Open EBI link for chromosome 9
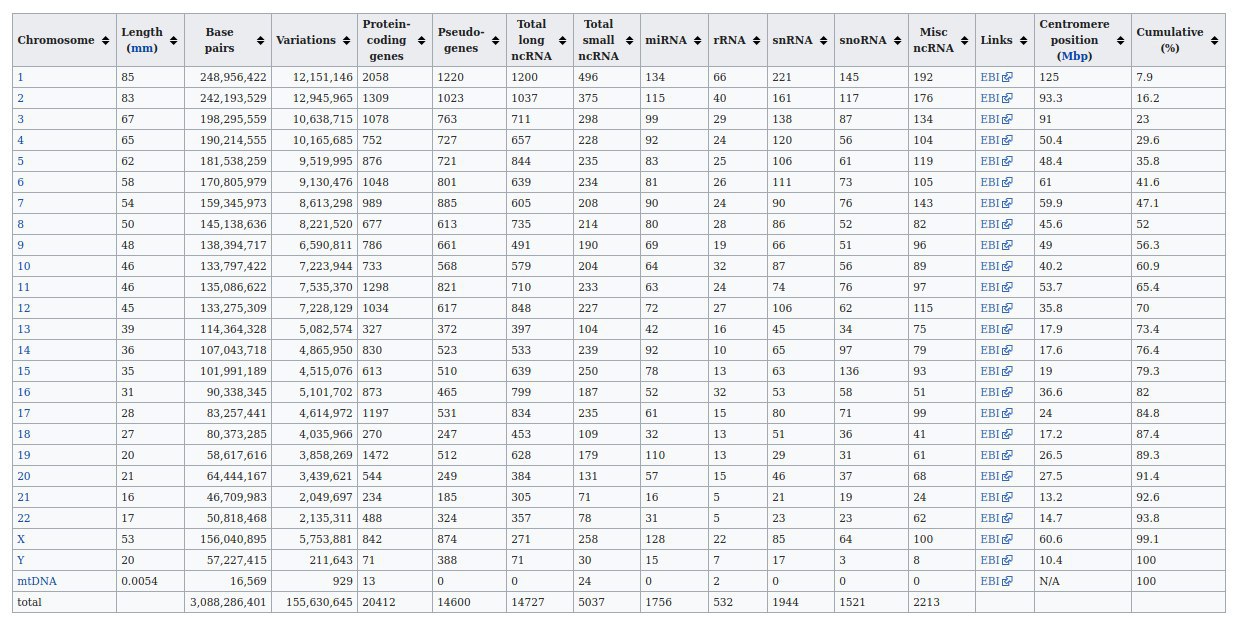The width and height of the screenshot is (1238, 621). click(x=996, y=245)
